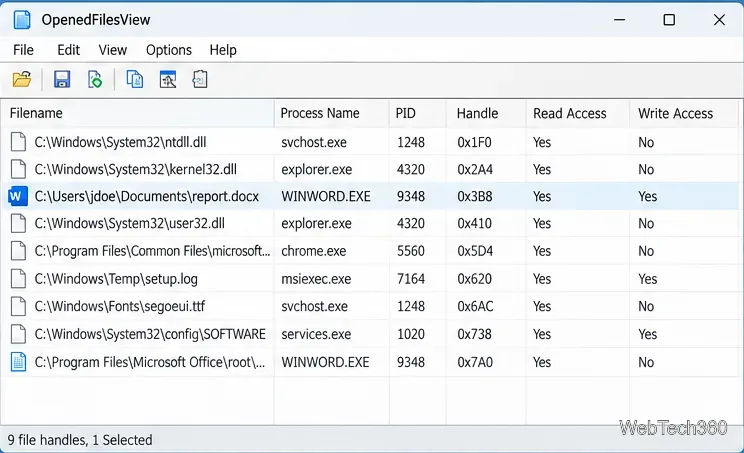Viewport: 744px width, 453px height.
Task: Select the C:\Windows\System32\ntdll.dll row
Action: pos(370,142)
